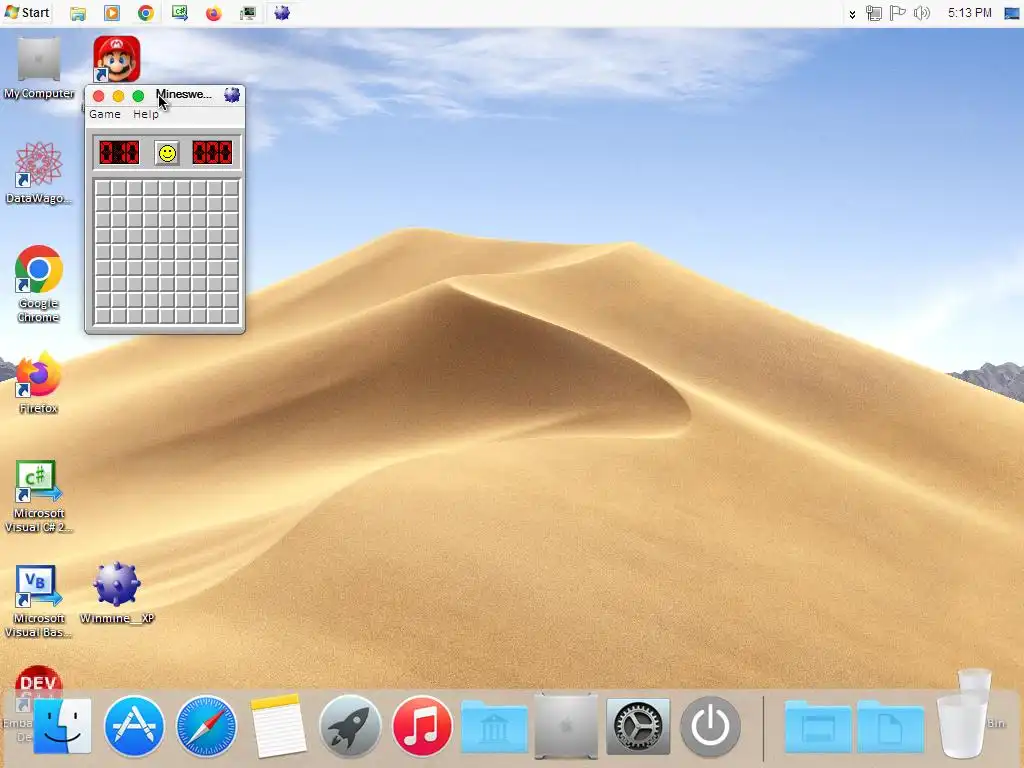This screenshot has width=1024, height=768.
Task: Maximize Minesweeper using the green button
Action: [x=138, y=96]
